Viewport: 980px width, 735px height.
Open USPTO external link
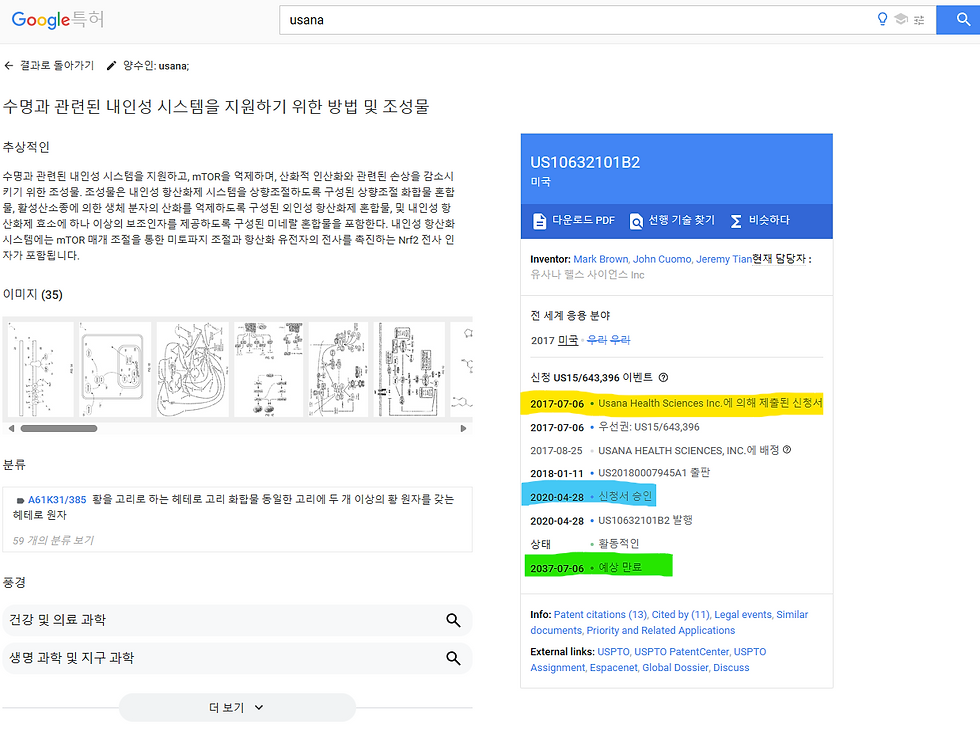click(614, 652)
